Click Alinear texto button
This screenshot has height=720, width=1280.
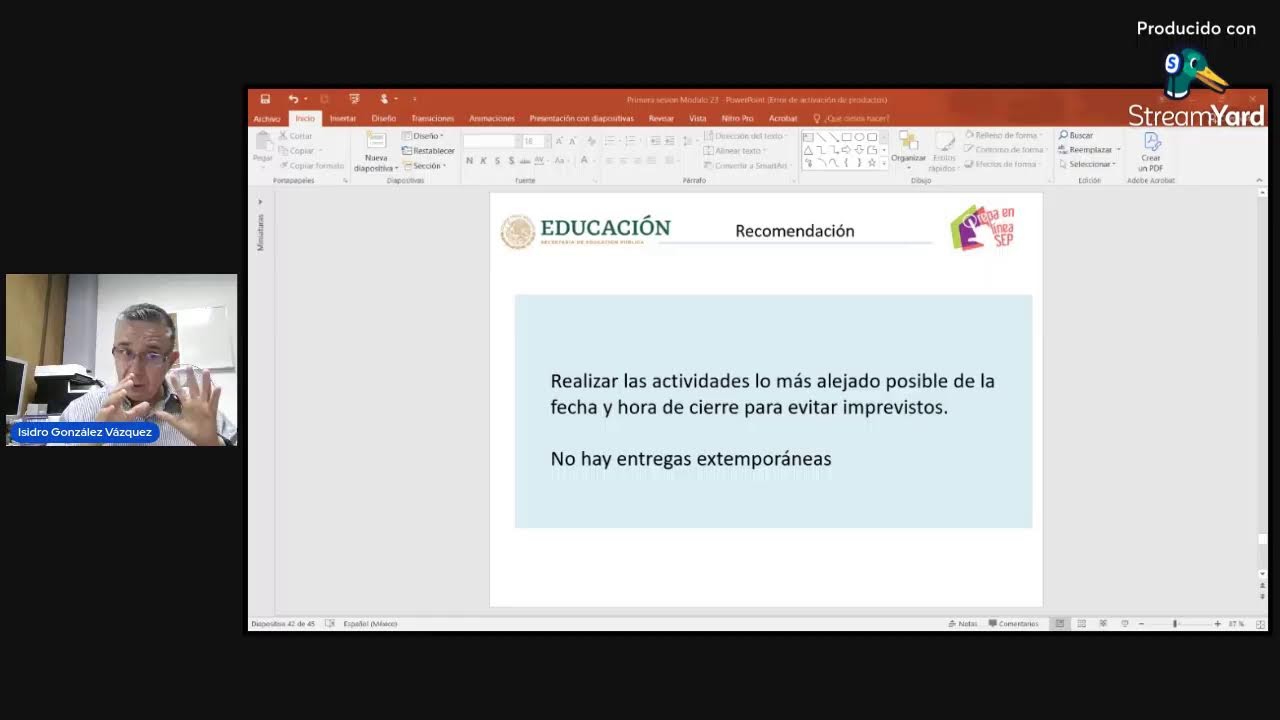point(736,151)
